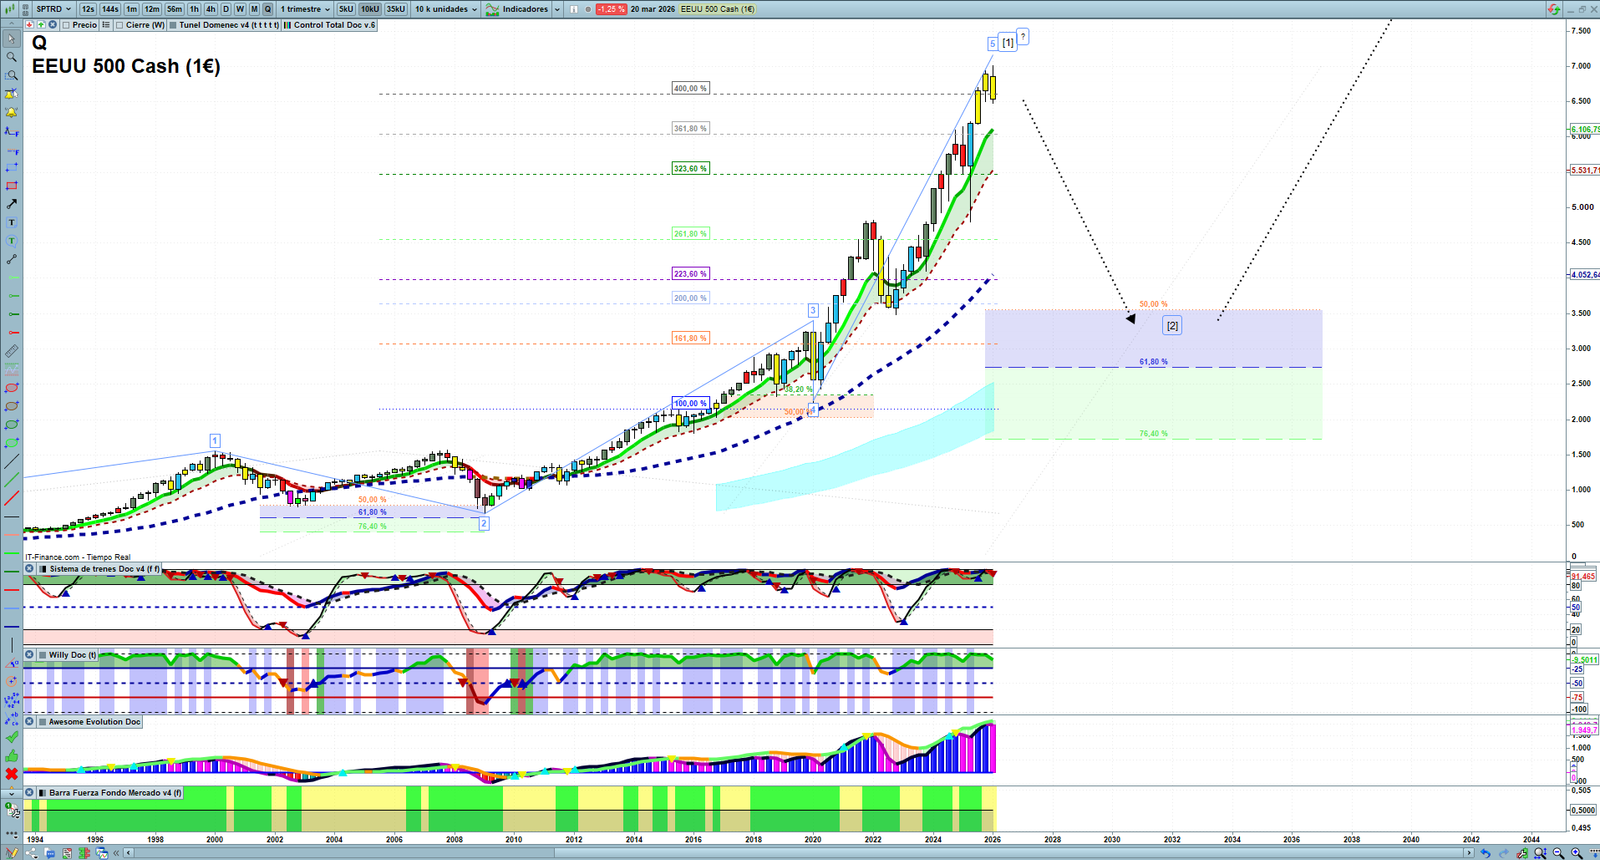The width and height of the screenshot is (1600, 860).
Task: Close the Barra Fuerza Fondo Mercado panel
Action: pyautogui.click(x=30, y=793)
